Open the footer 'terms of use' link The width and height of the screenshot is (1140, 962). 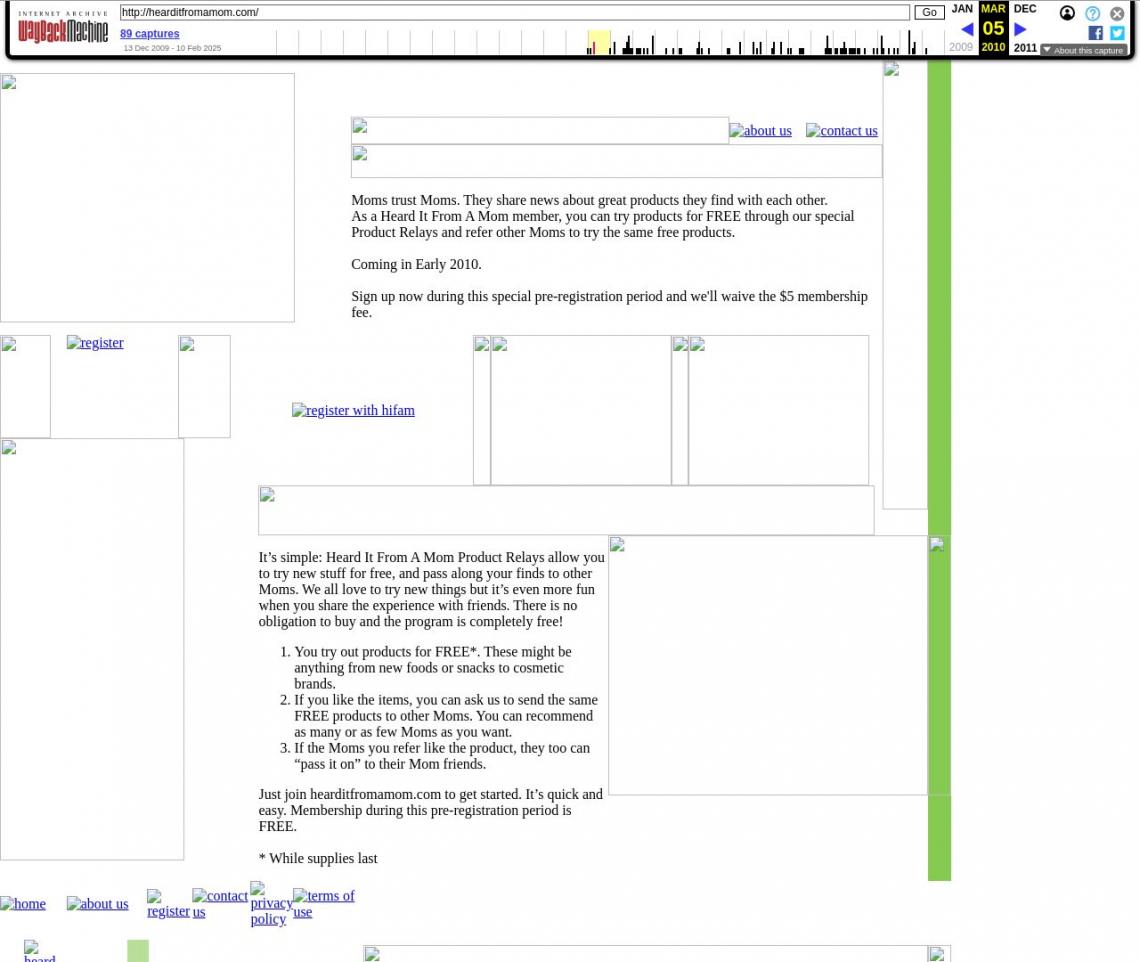pos(324,904)
